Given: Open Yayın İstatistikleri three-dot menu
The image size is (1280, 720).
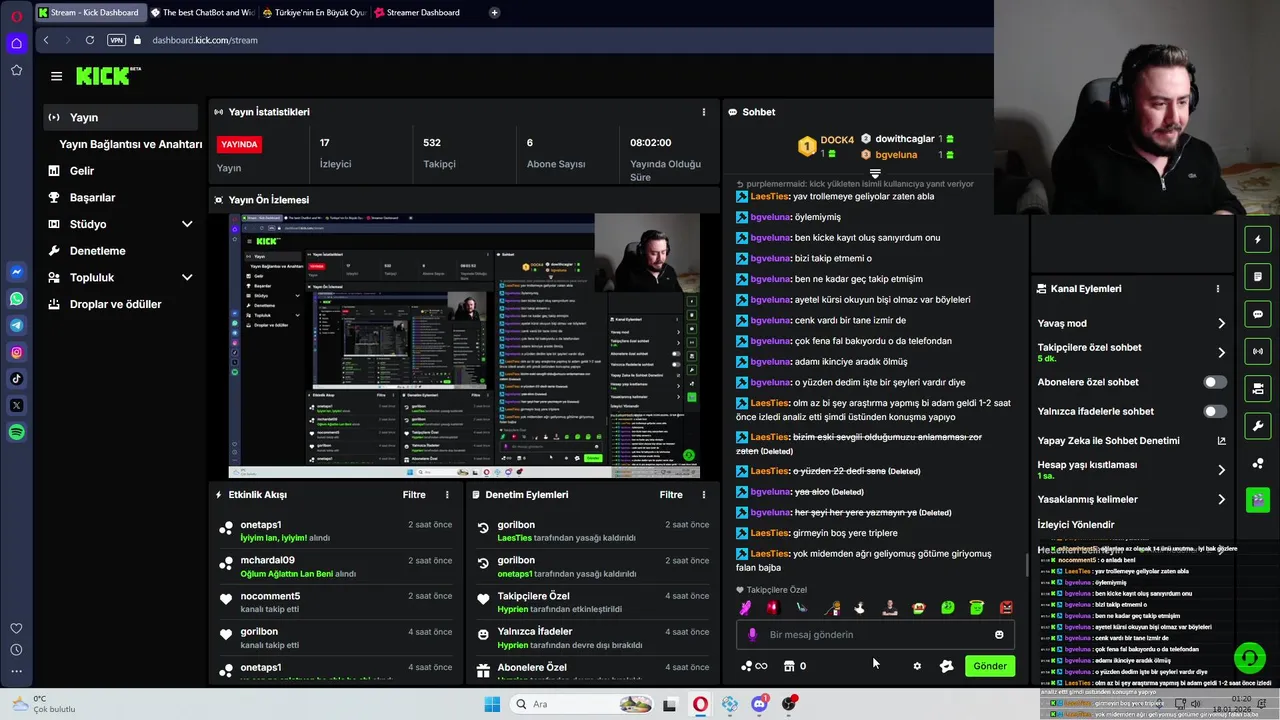Looking at the screenshot, I should click(x=703, y=112).
